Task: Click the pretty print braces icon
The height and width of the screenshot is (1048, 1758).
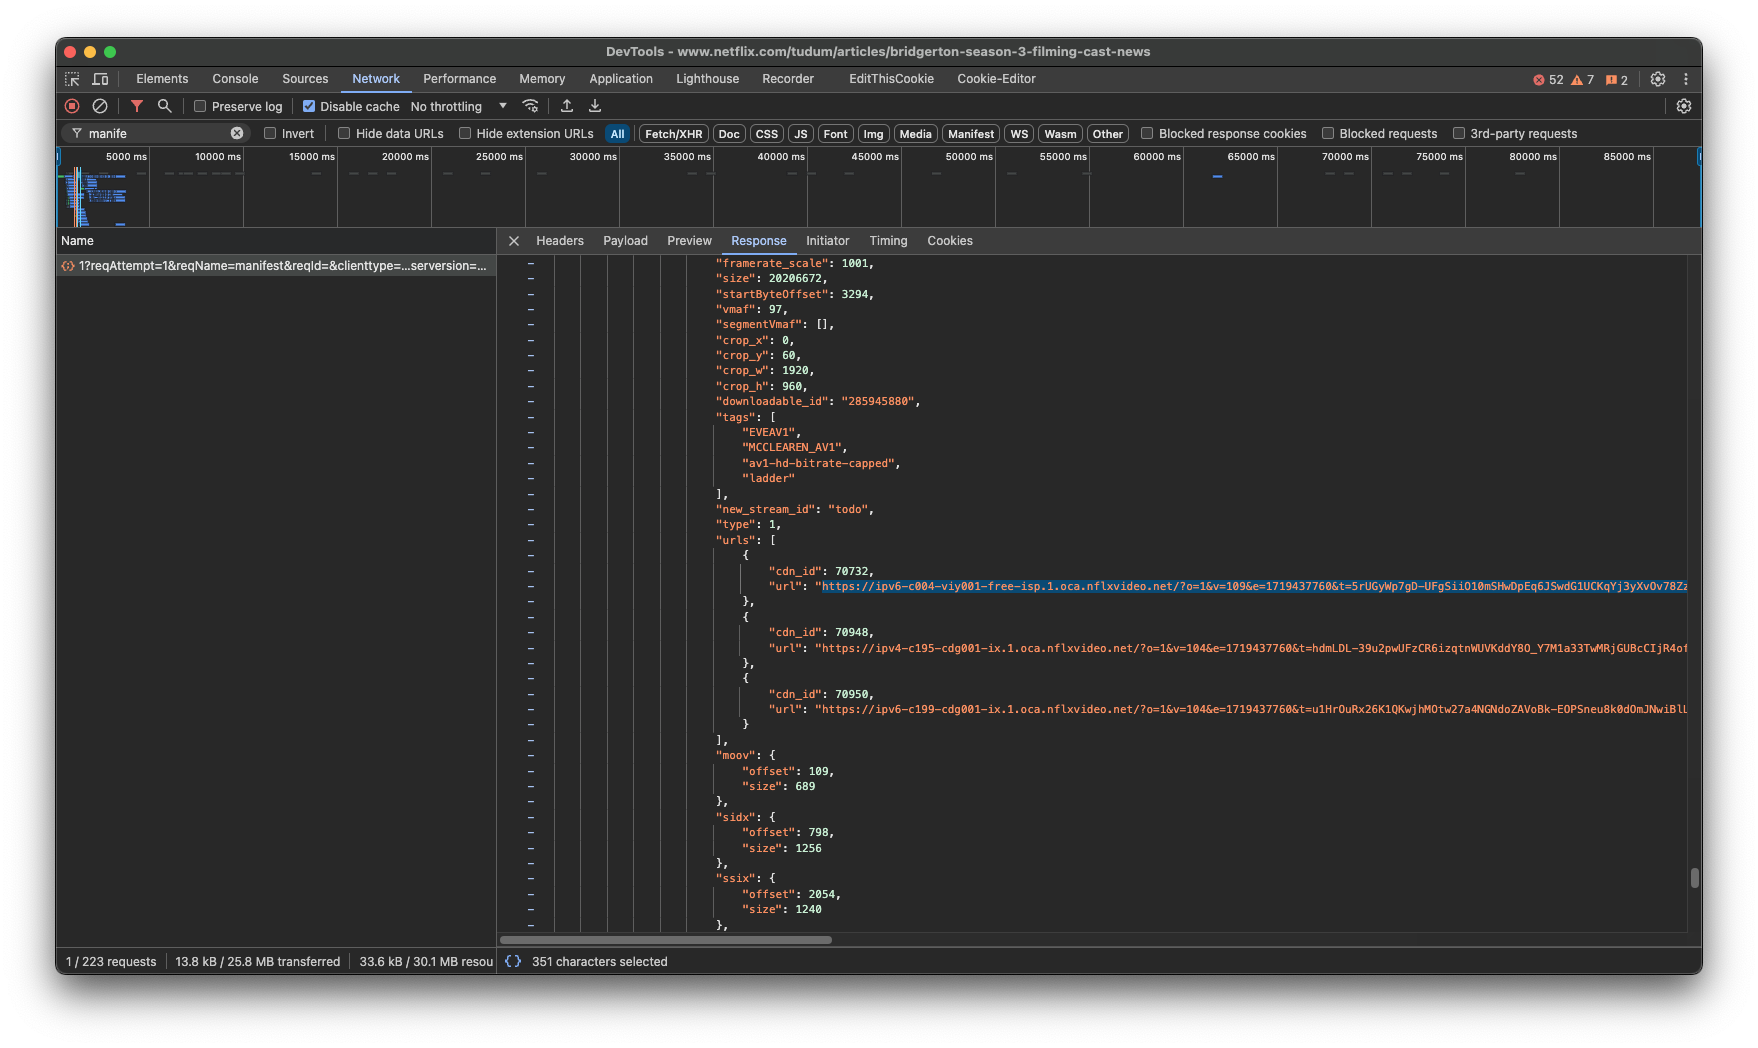Action: click(513, 961)
